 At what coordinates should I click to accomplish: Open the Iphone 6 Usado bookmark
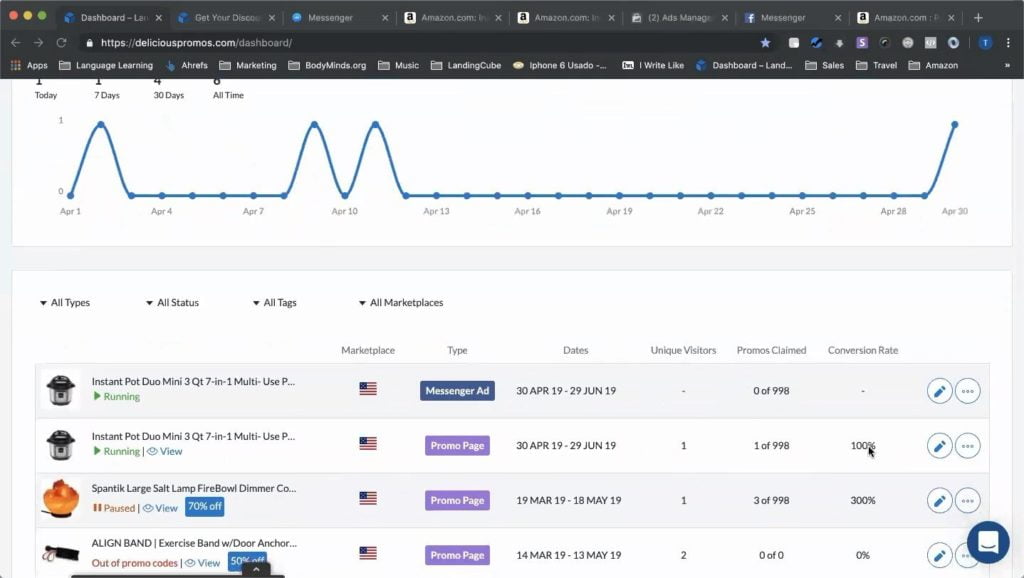pos(560,65)
